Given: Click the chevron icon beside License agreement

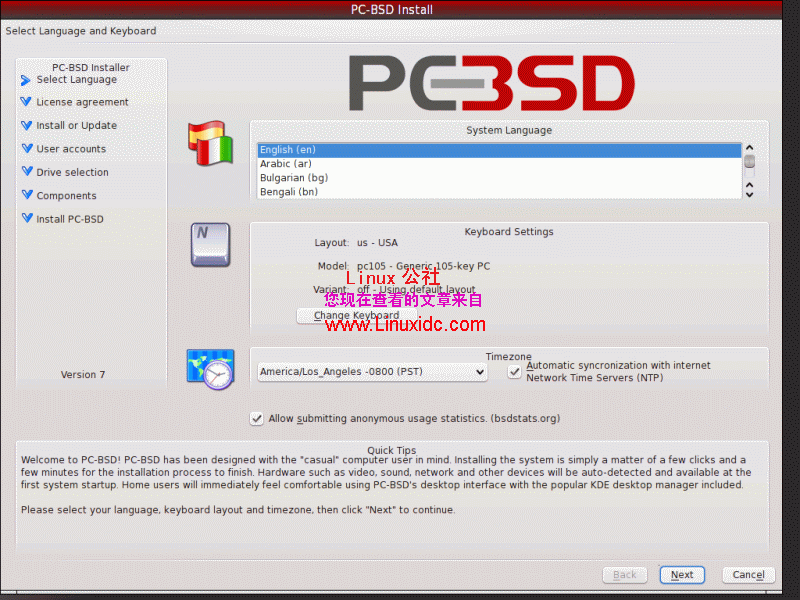Looking at the screenshot, I should pos(25,102).
